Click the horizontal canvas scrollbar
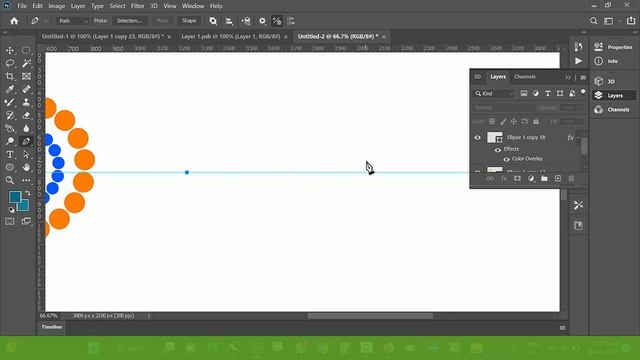Image resolution: width=640 pixels, height=360 pixels. click(x=370, y=316)
